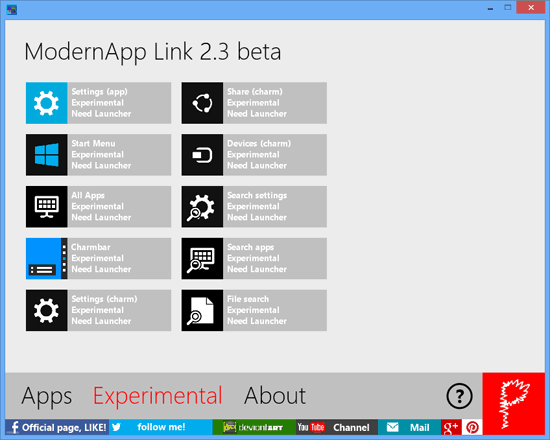Open the Devices (charm) icon
The width and height of the screenshot is (550, 440).
click(202, 155)
